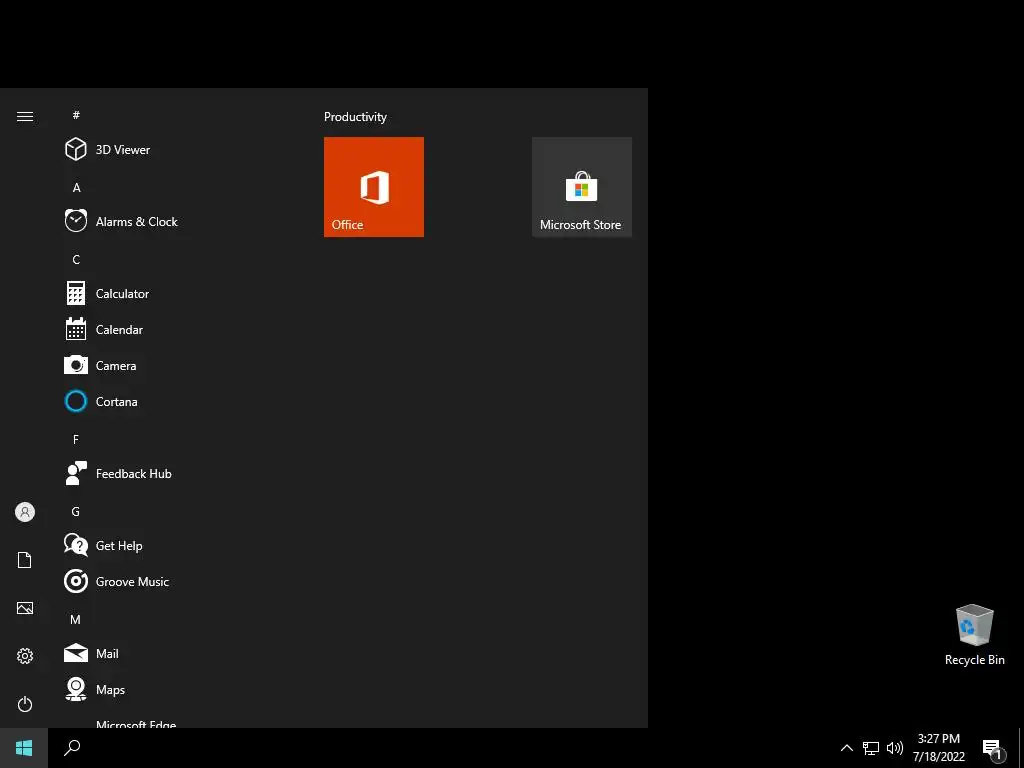Viewport: 1024px width, 768px height.
Task: Launch the Get Help app
Action: pos(103,545)
